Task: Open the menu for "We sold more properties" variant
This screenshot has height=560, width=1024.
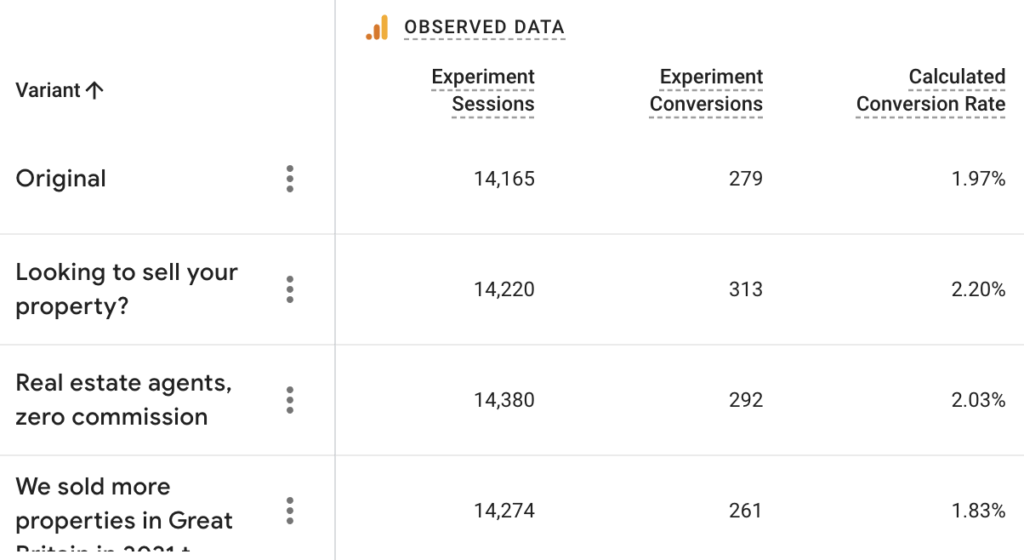Action: click(290, 510)
